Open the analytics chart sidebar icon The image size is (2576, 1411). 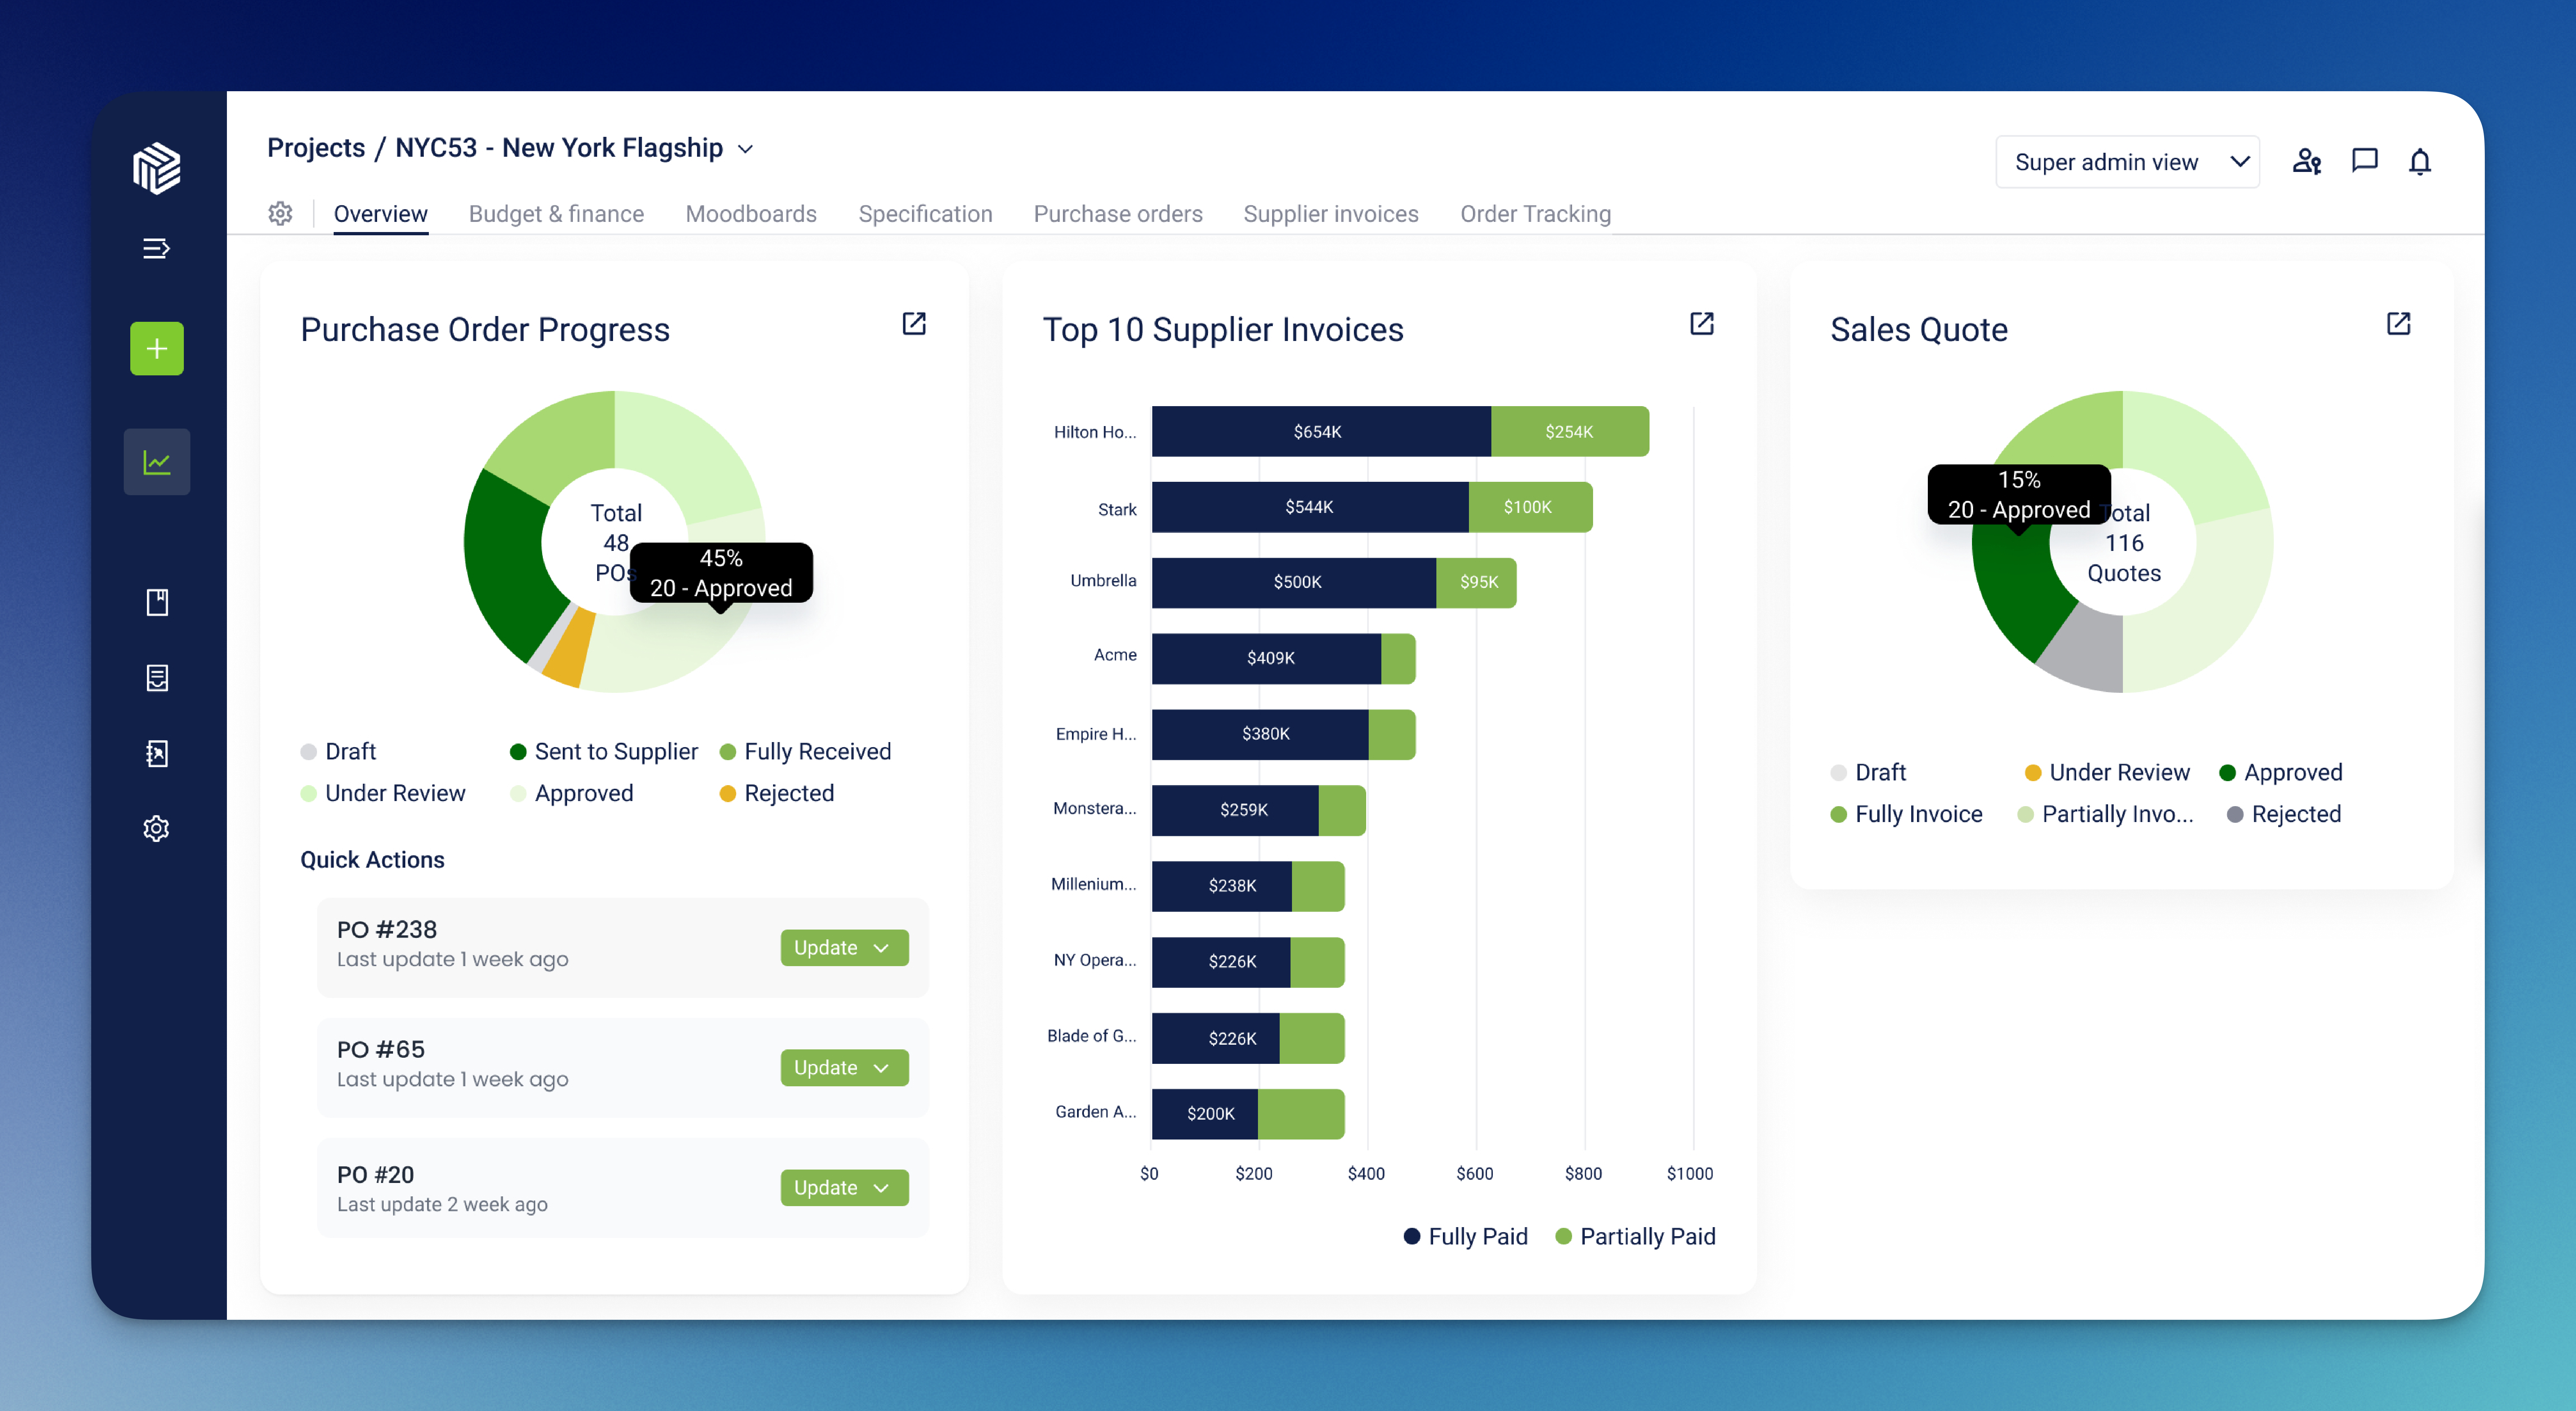[157, 461]
